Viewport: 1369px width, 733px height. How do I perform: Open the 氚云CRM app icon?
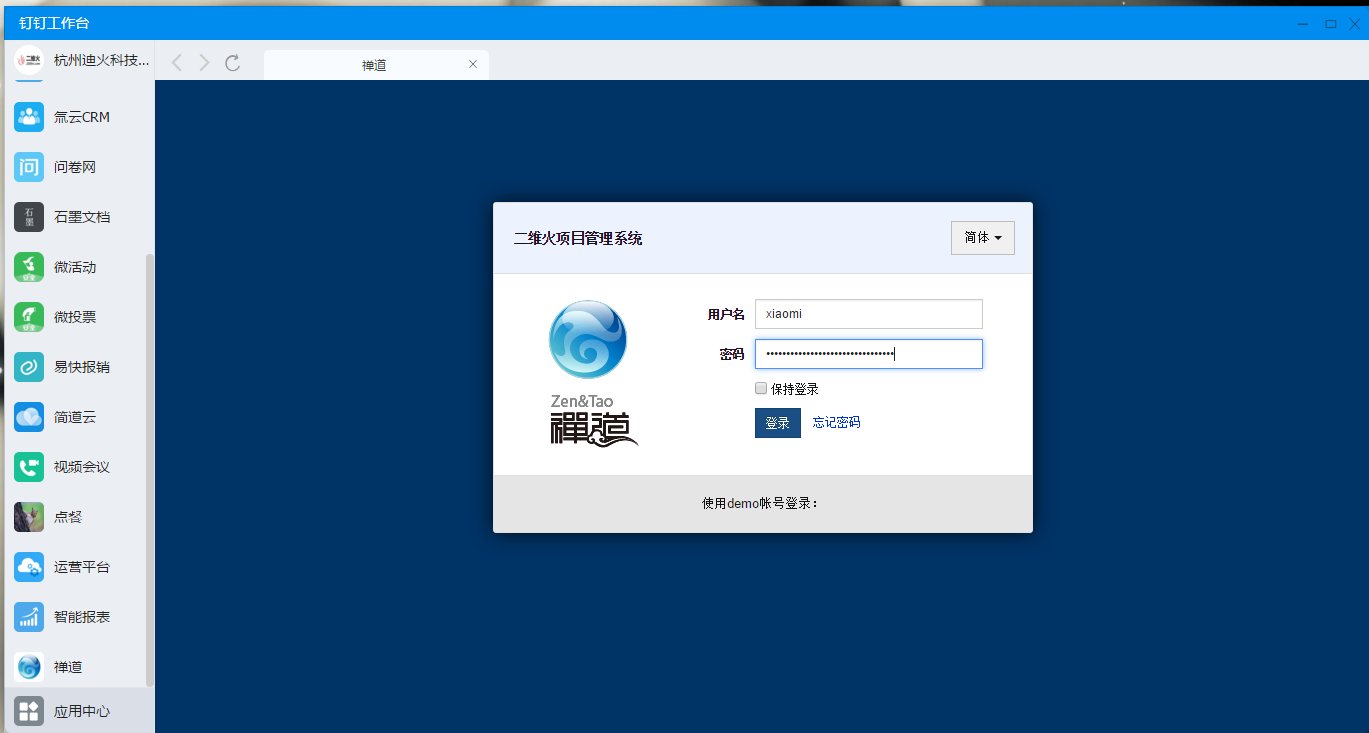(x=29, y=117)
